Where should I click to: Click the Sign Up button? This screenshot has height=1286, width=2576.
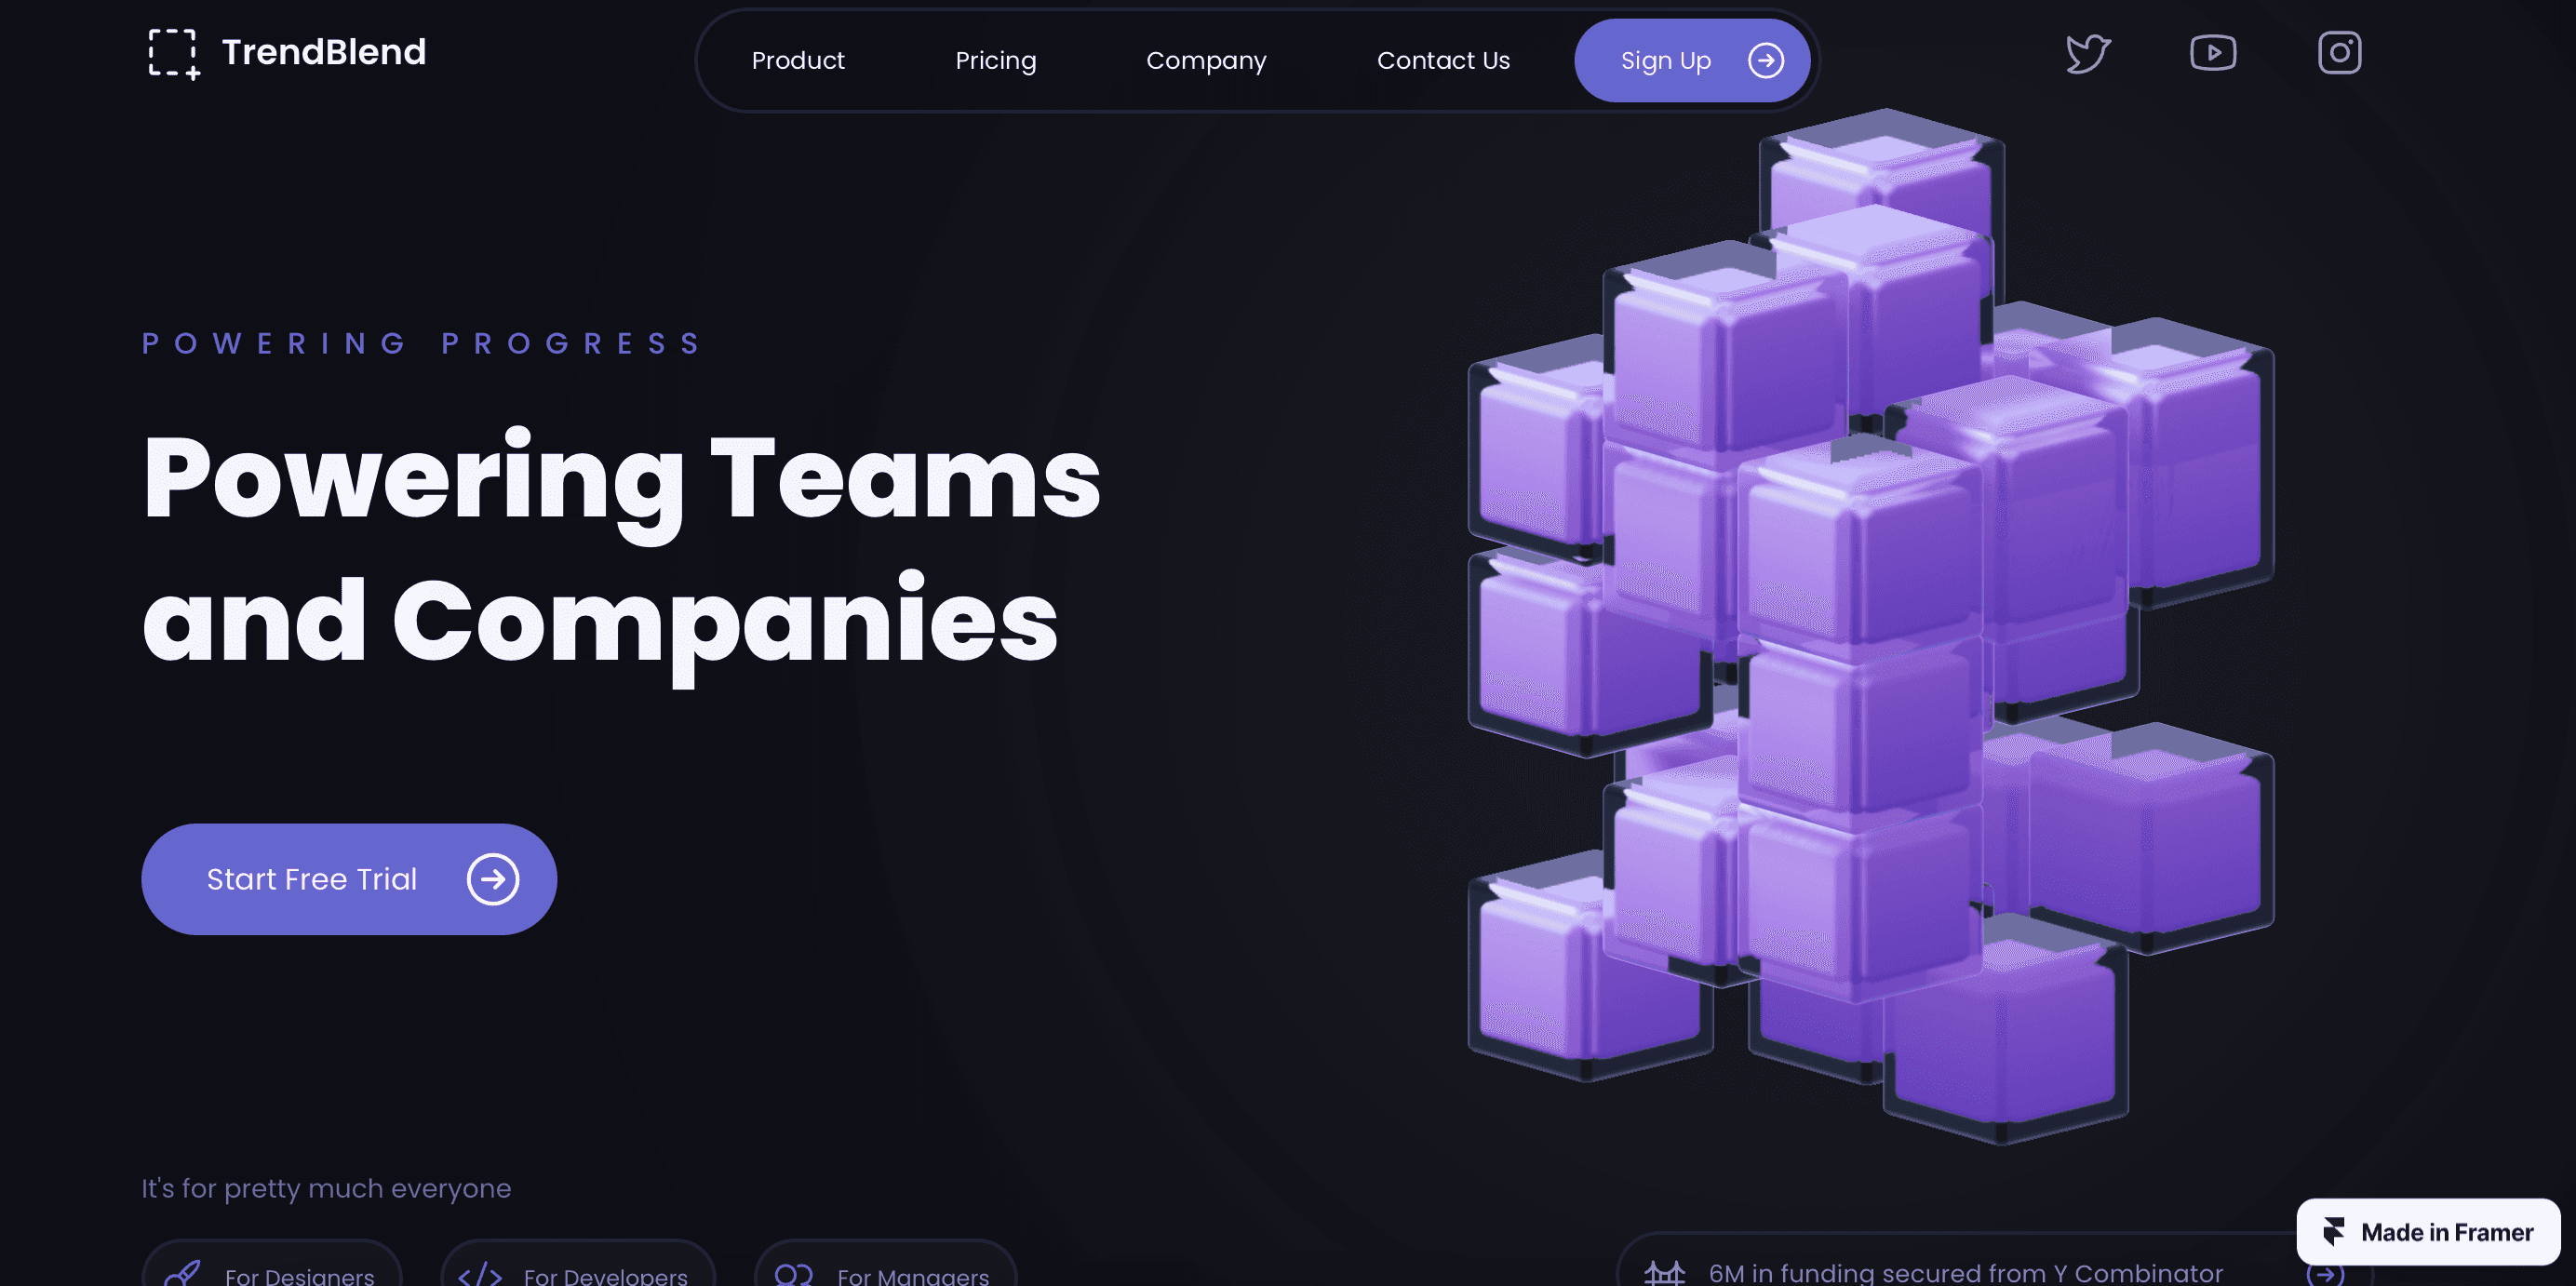coord(1692,60)
